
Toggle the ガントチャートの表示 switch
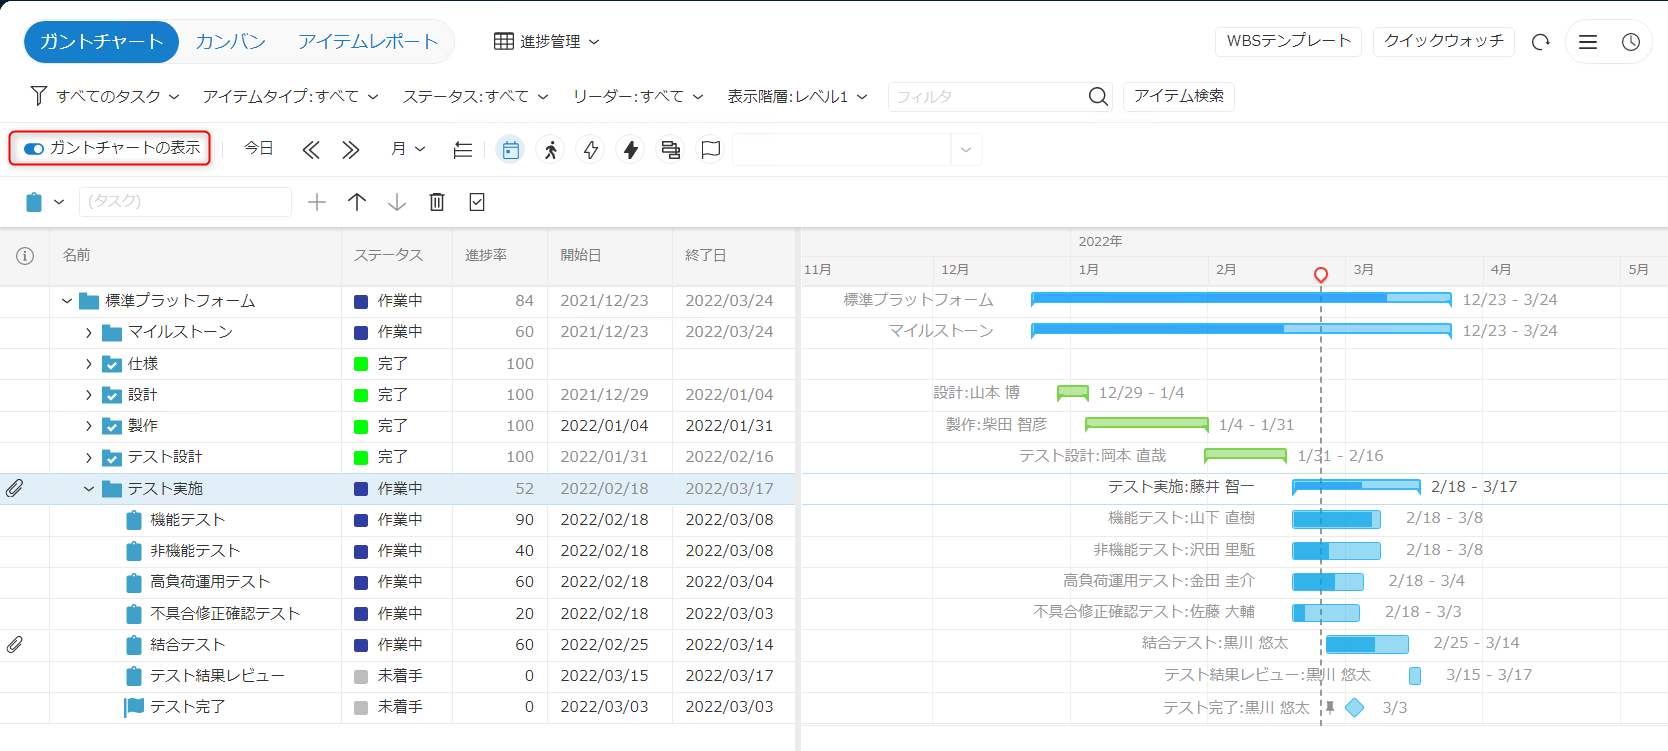[35, 148]
